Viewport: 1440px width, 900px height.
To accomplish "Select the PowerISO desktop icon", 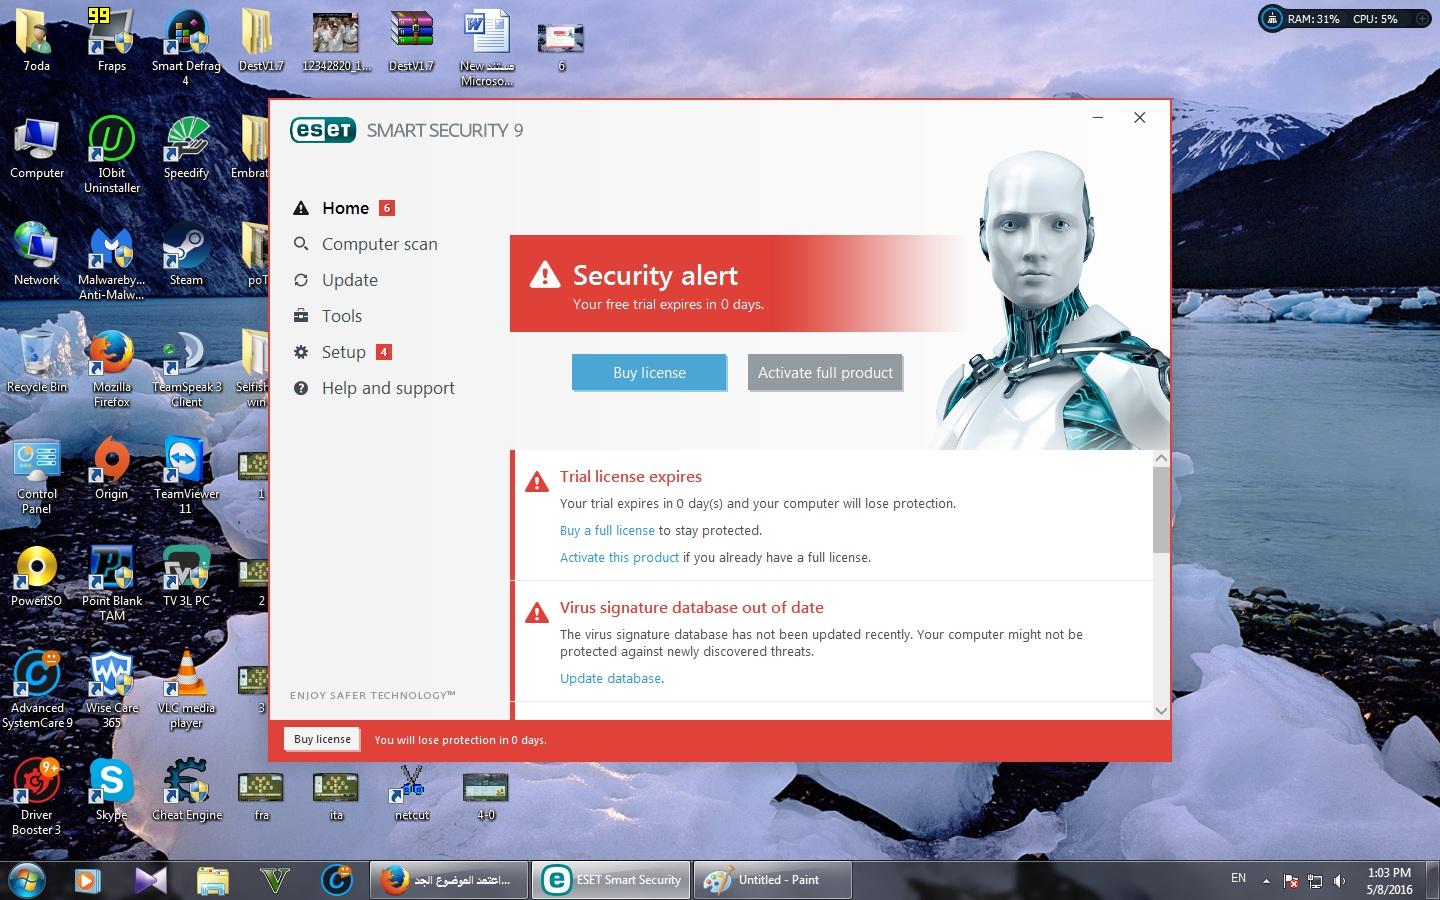I will tap(36, 575).
